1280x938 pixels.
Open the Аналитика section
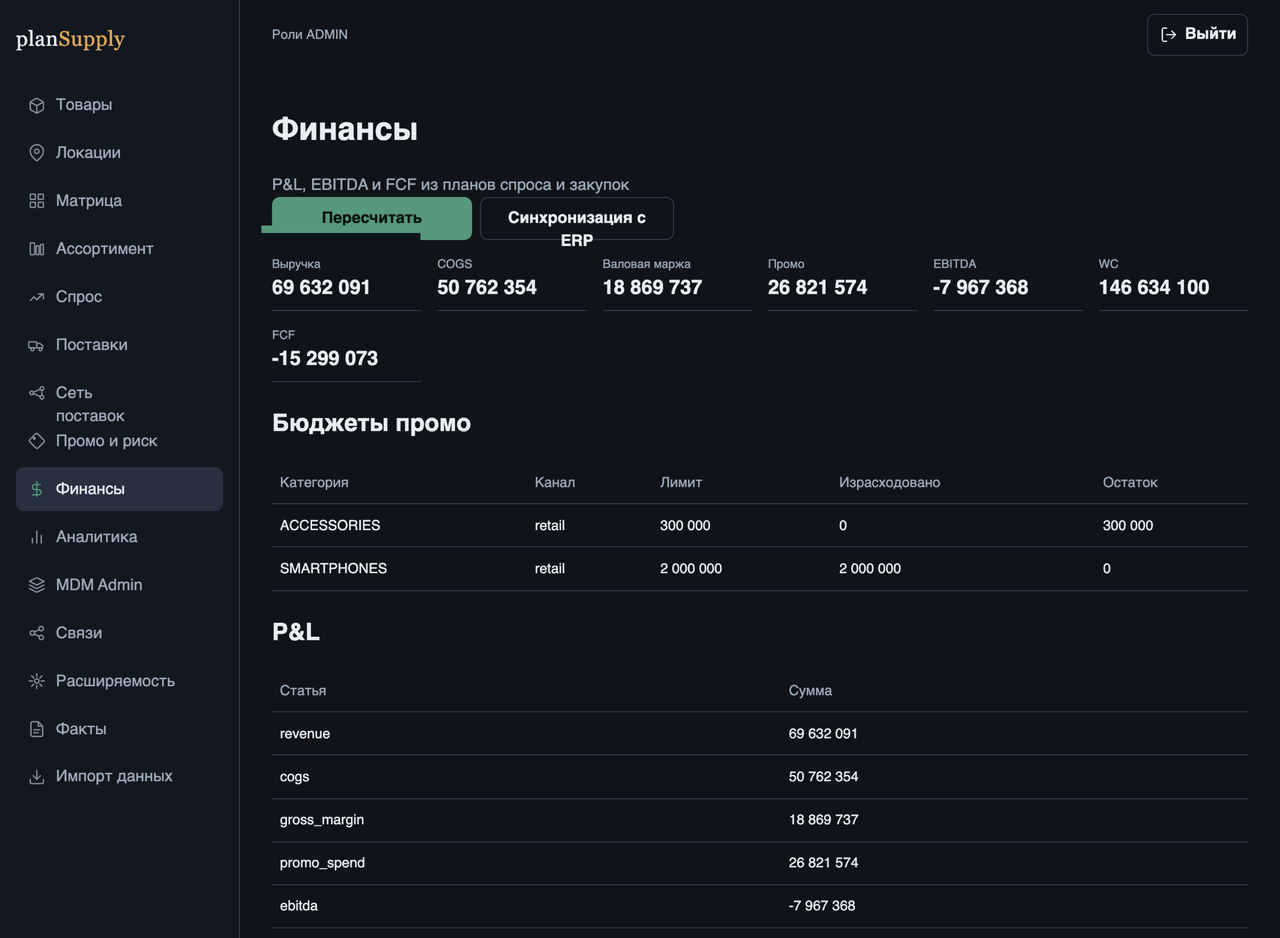click(x=119, y=537)
